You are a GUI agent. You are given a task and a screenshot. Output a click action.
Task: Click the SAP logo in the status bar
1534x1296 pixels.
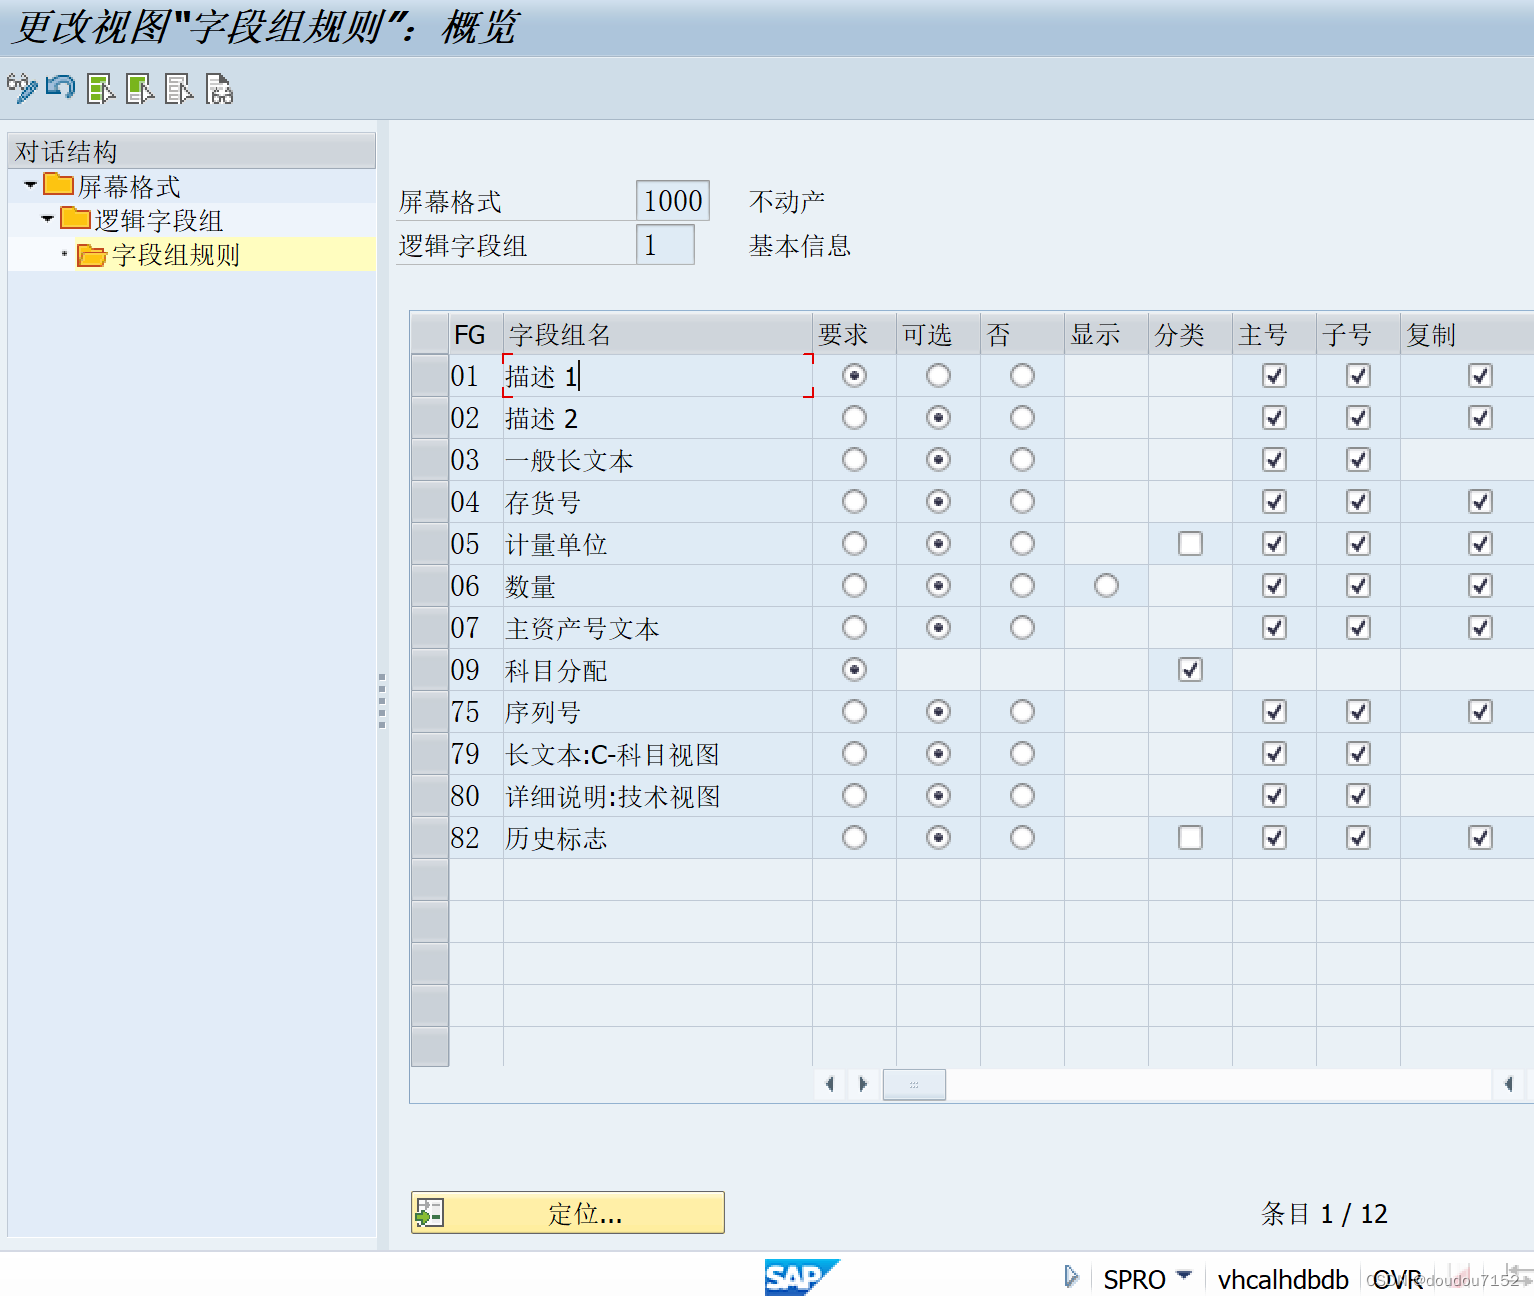(x=801, y=1277)
